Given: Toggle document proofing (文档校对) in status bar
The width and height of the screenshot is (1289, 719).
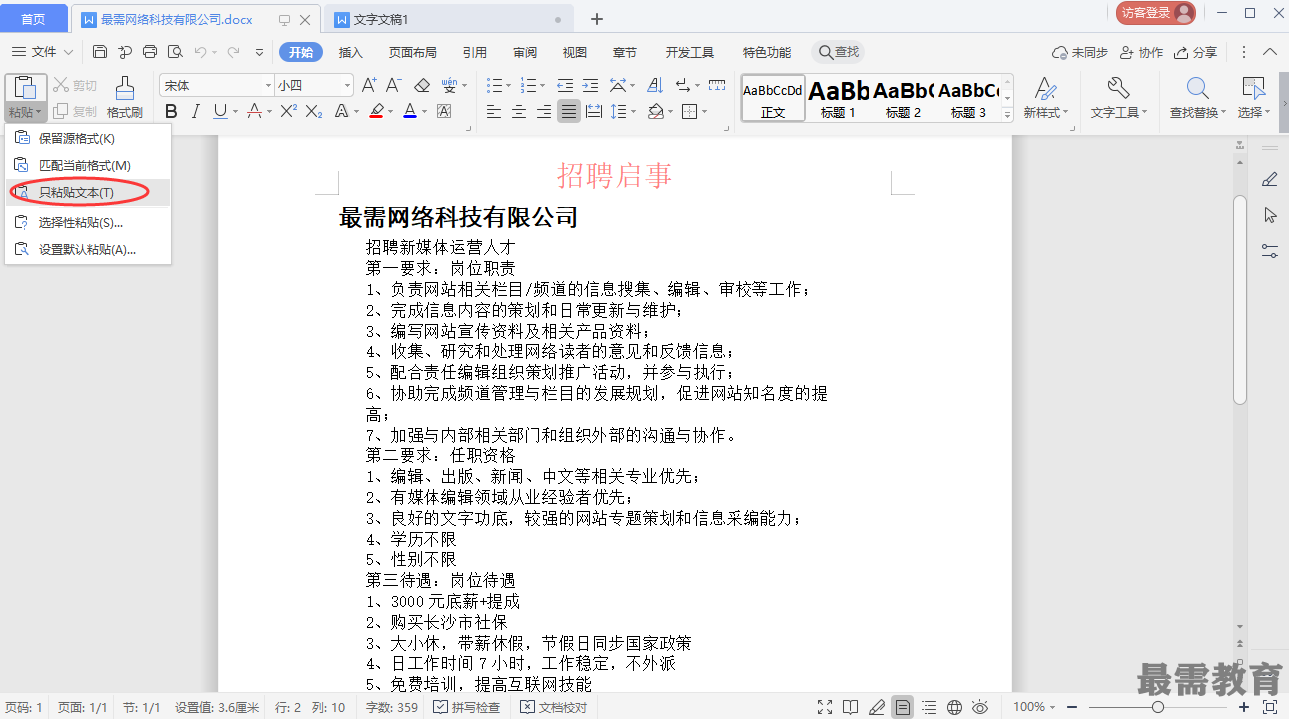Looking at the screenshot, I should coord(553,707).
